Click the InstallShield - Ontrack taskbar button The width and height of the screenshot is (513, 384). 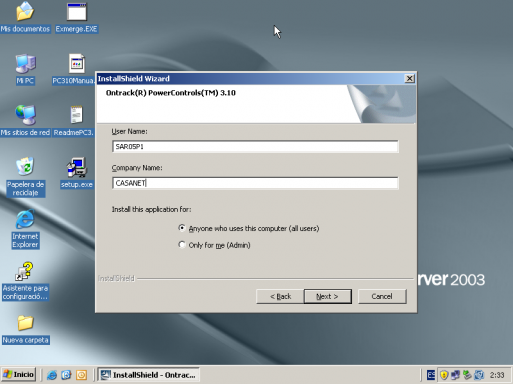pyautogui.click(x=149, y=375)
